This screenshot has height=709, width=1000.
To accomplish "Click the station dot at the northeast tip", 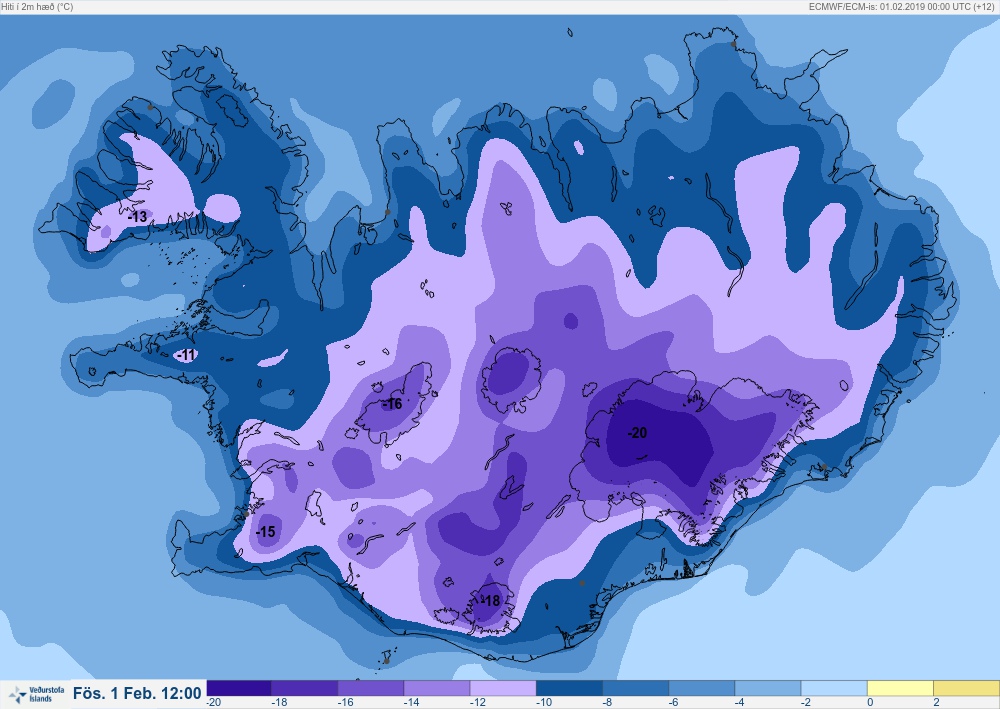I will click(x=733, y=44).
